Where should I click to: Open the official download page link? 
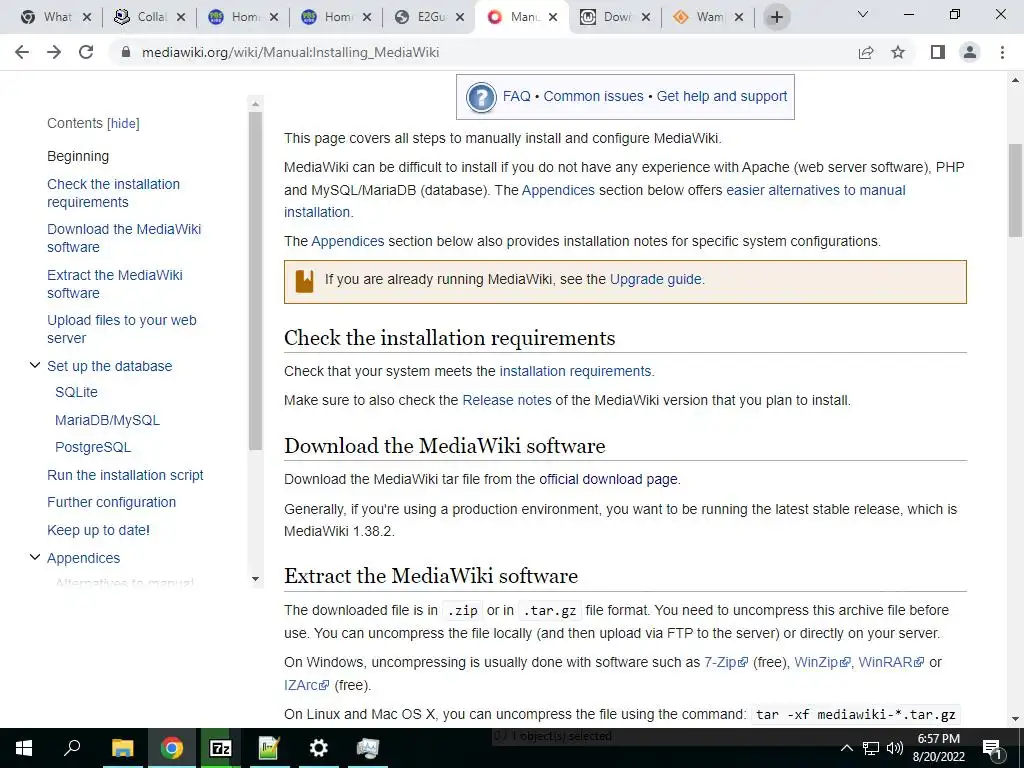(607, 479)
